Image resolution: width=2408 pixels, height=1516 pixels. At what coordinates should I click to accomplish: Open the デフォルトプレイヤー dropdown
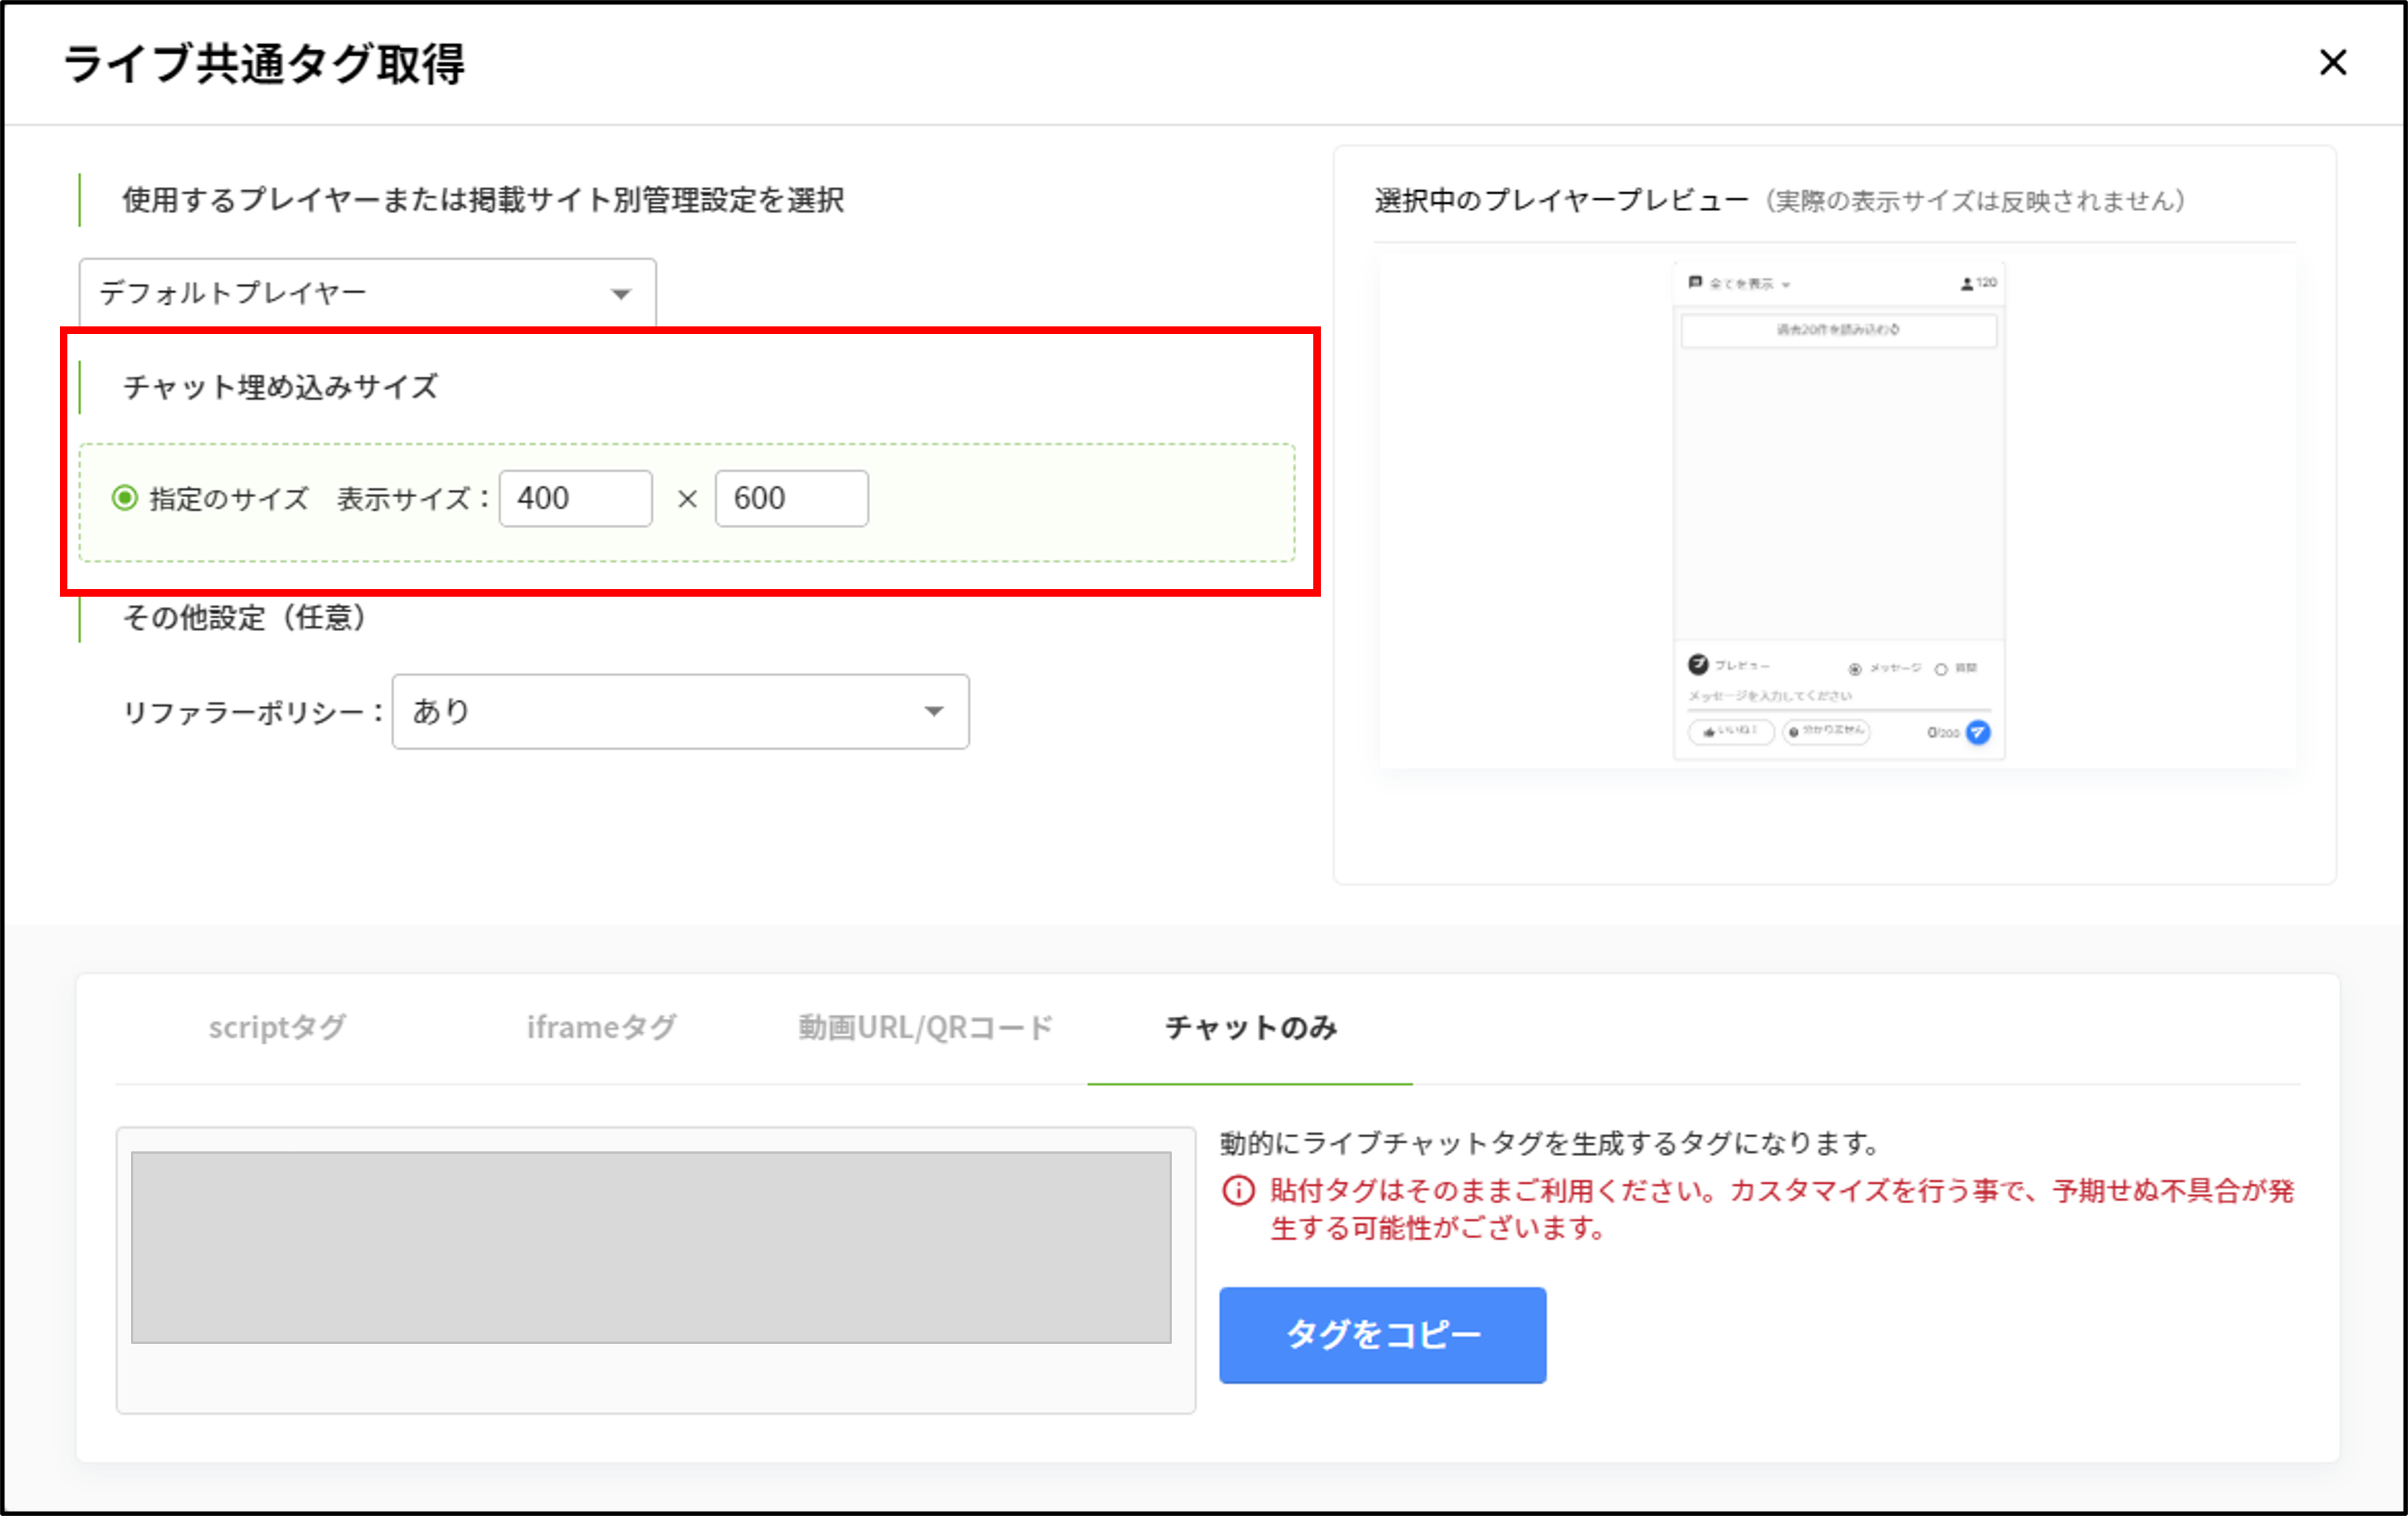(368, 293)
